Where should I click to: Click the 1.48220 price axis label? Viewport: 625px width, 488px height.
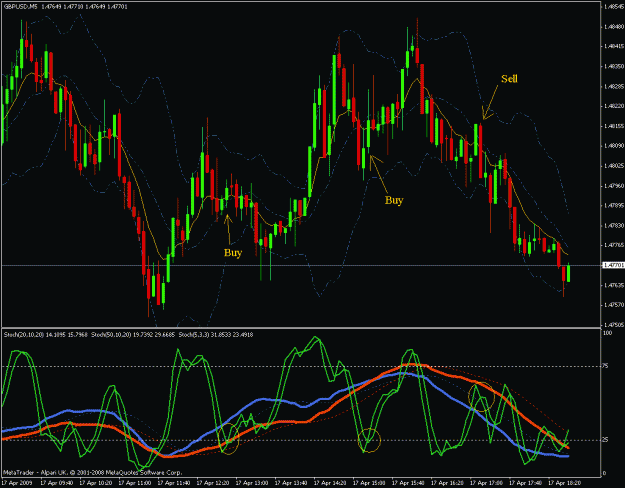tap(614, 106)
